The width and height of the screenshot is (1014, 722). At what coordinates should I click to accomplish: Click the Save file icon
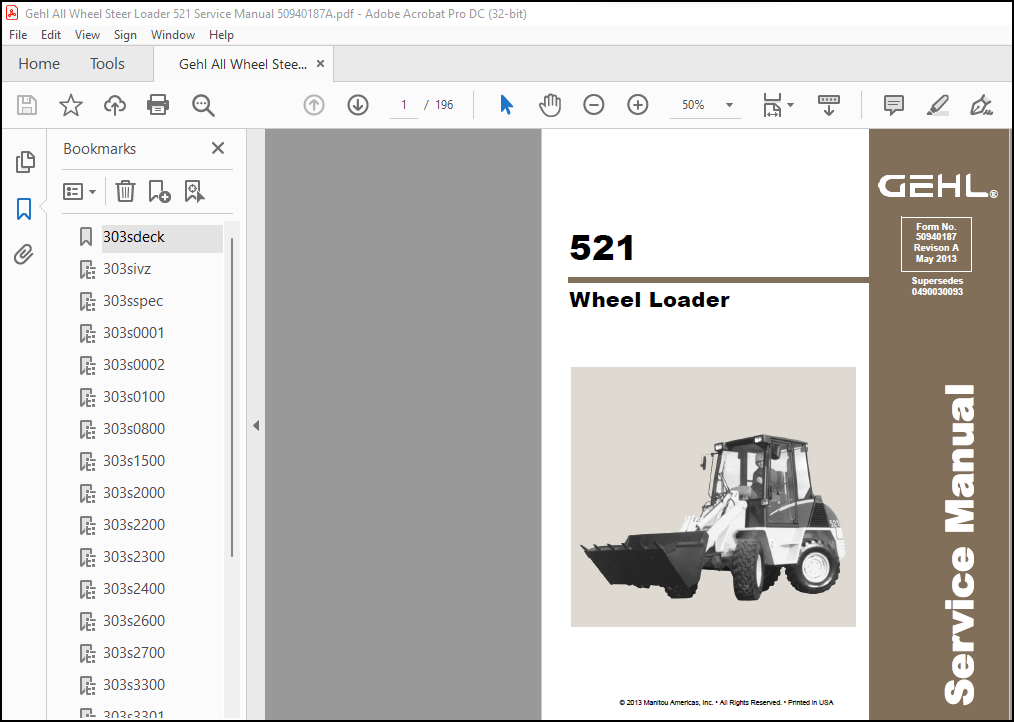click(27, 105)
